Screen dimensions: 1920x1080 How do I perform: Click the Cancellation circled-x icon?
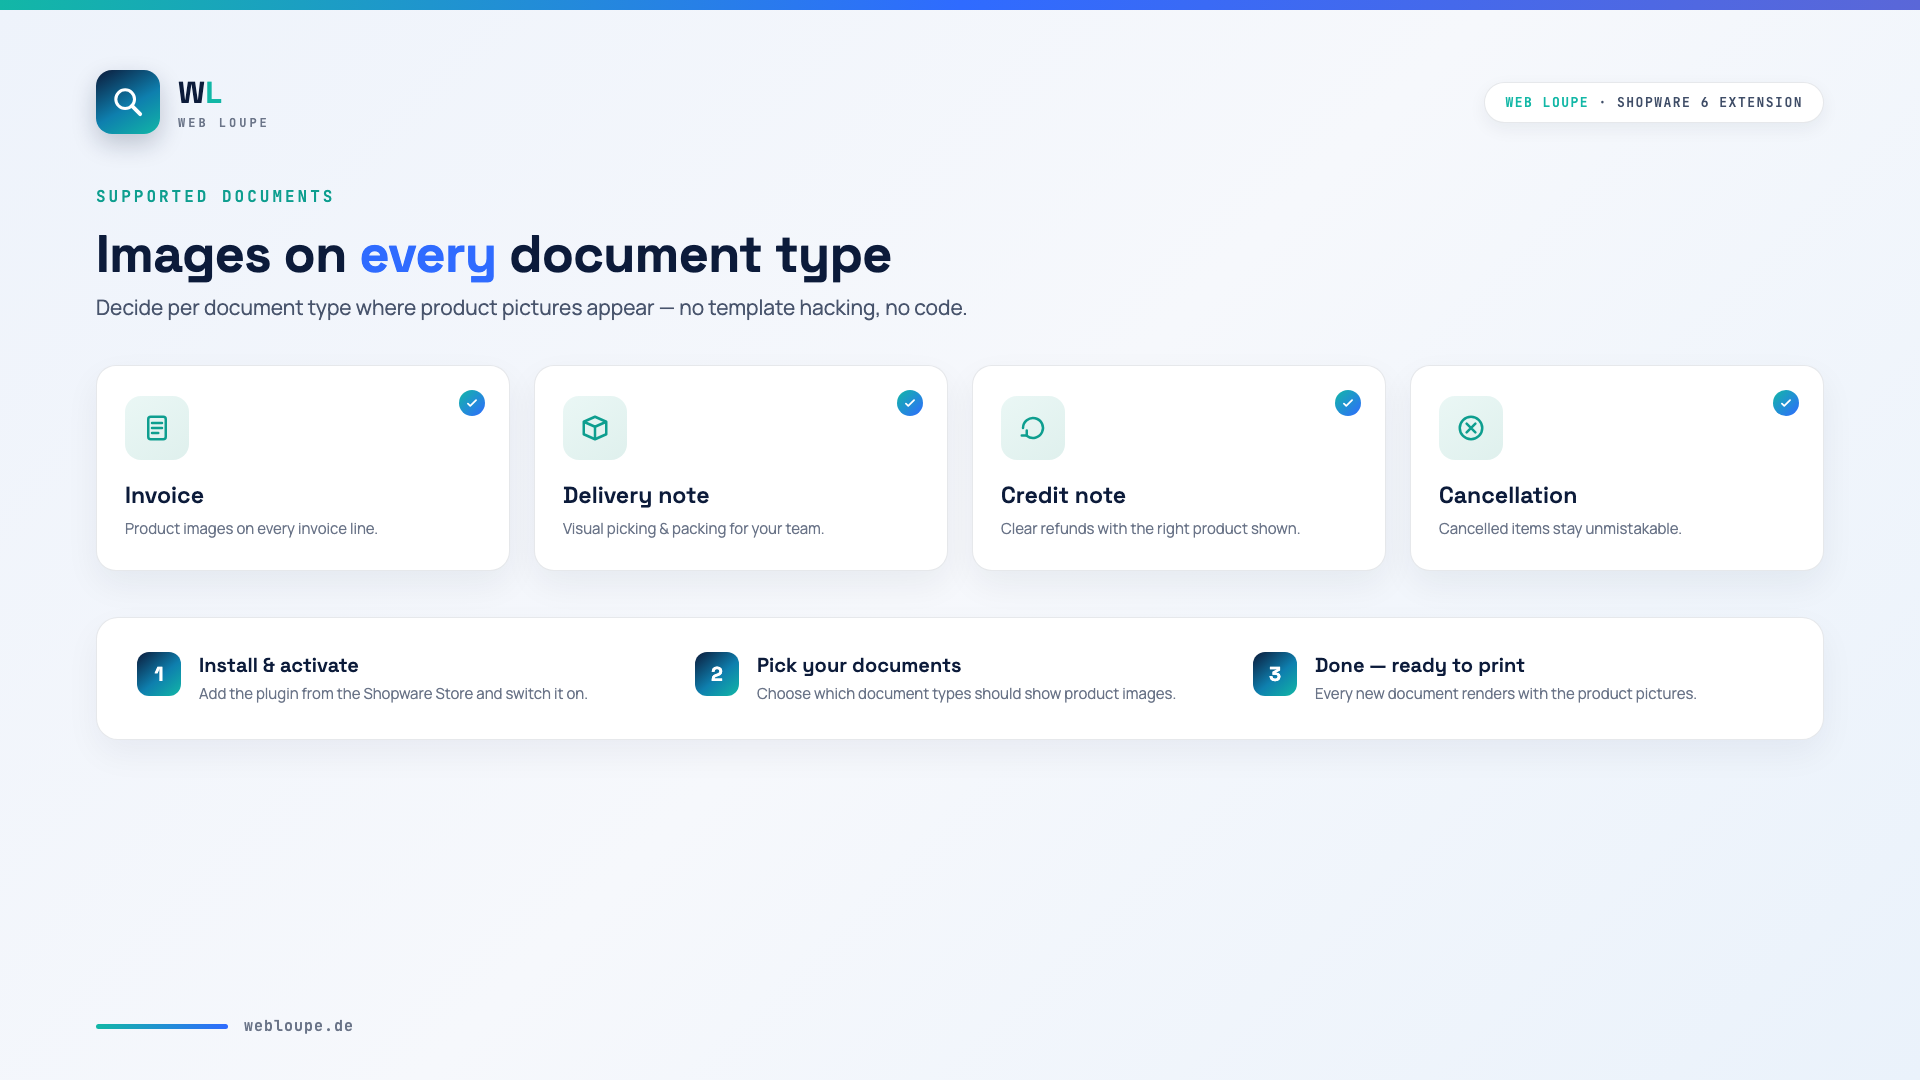click(x=1471, y=428)
